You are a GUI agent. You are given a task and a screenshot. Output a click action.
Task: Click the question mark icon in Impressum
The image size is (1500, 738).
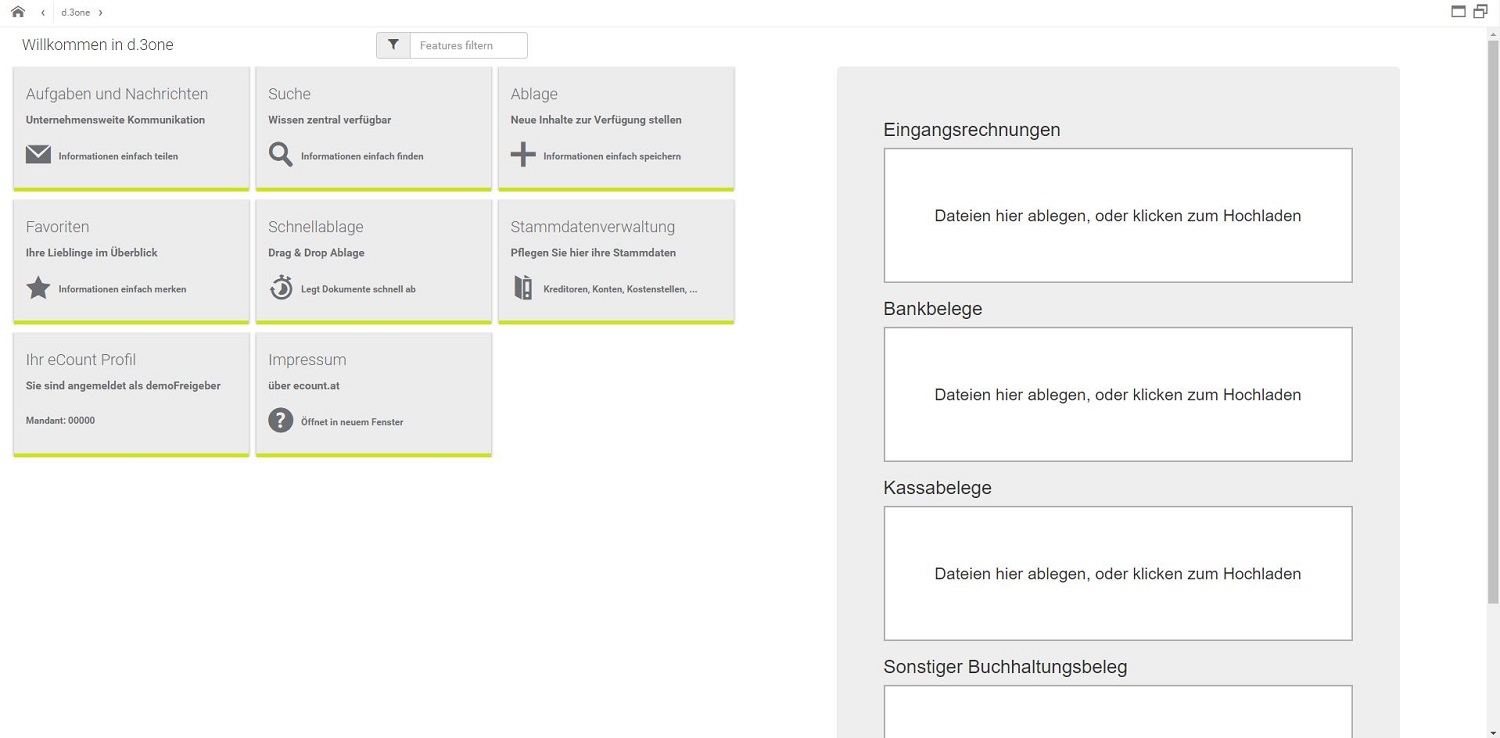[x=281, y=421]
